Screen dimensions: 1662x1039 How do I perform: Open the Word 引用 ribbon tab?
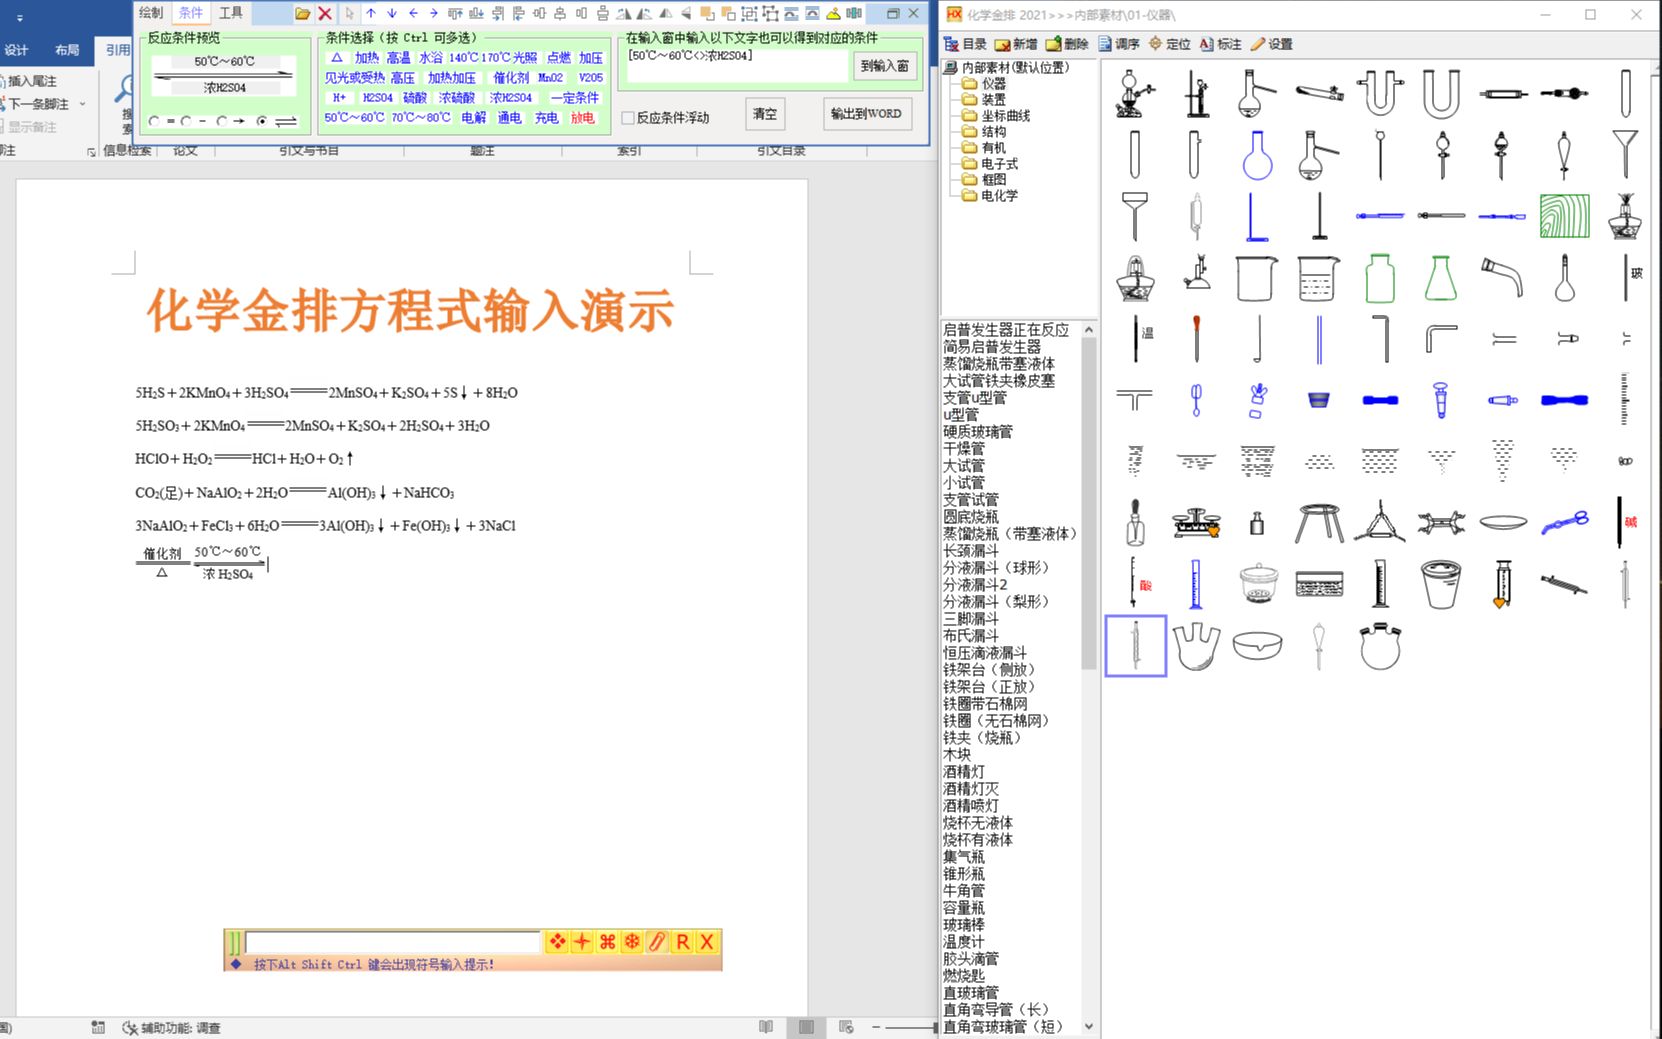pyautogui.click(x=117, y=50)
